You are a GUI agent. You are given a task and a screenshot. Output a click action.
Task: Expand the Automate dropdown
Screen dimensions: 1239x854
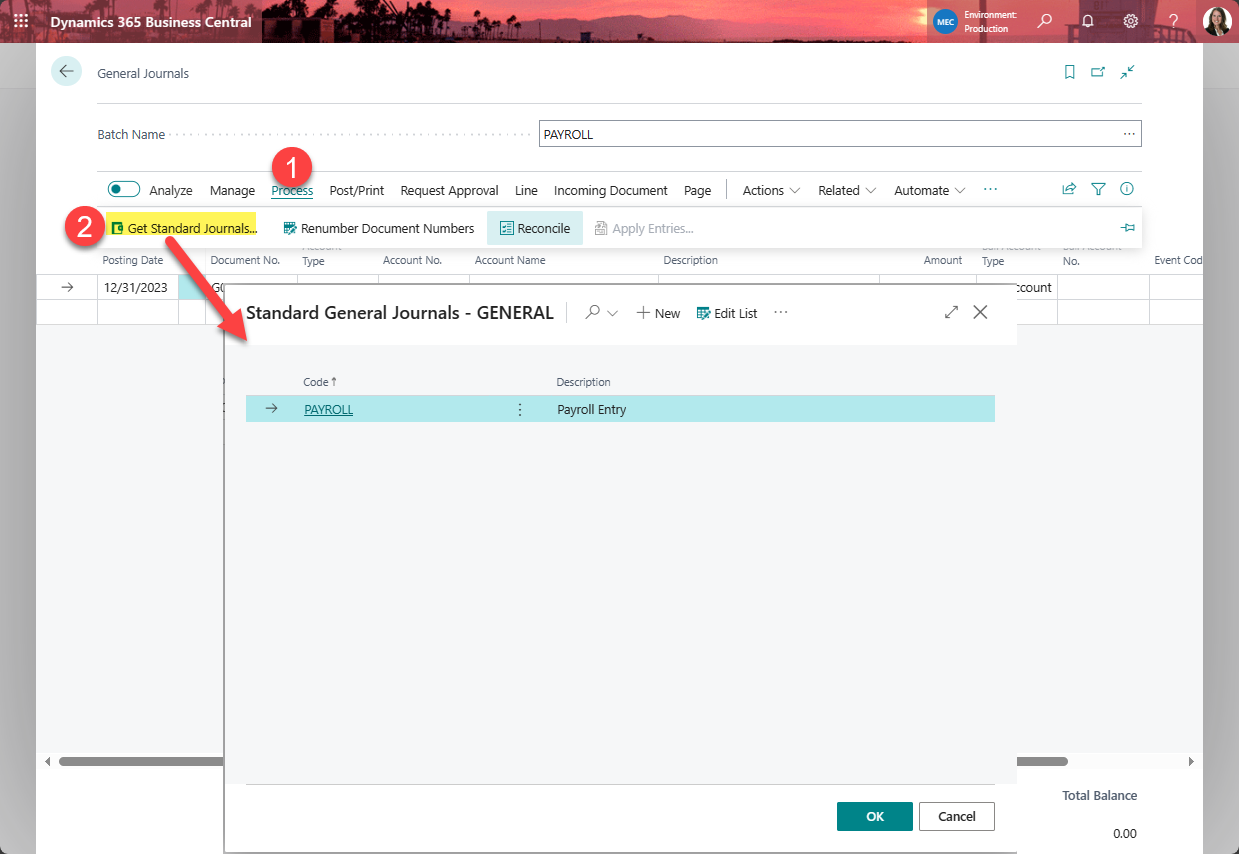pyautogui.click(x=930, y=190)
